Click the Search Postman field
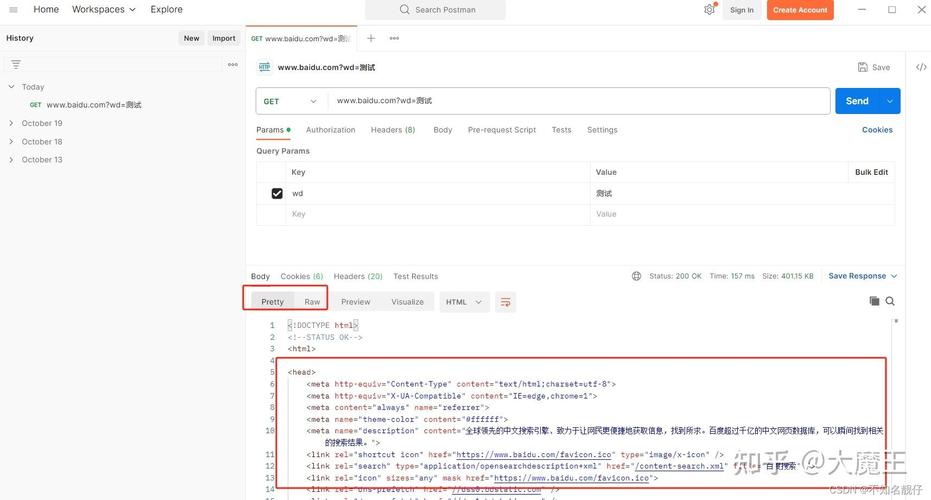931x500 pixels. click(435, 10)
